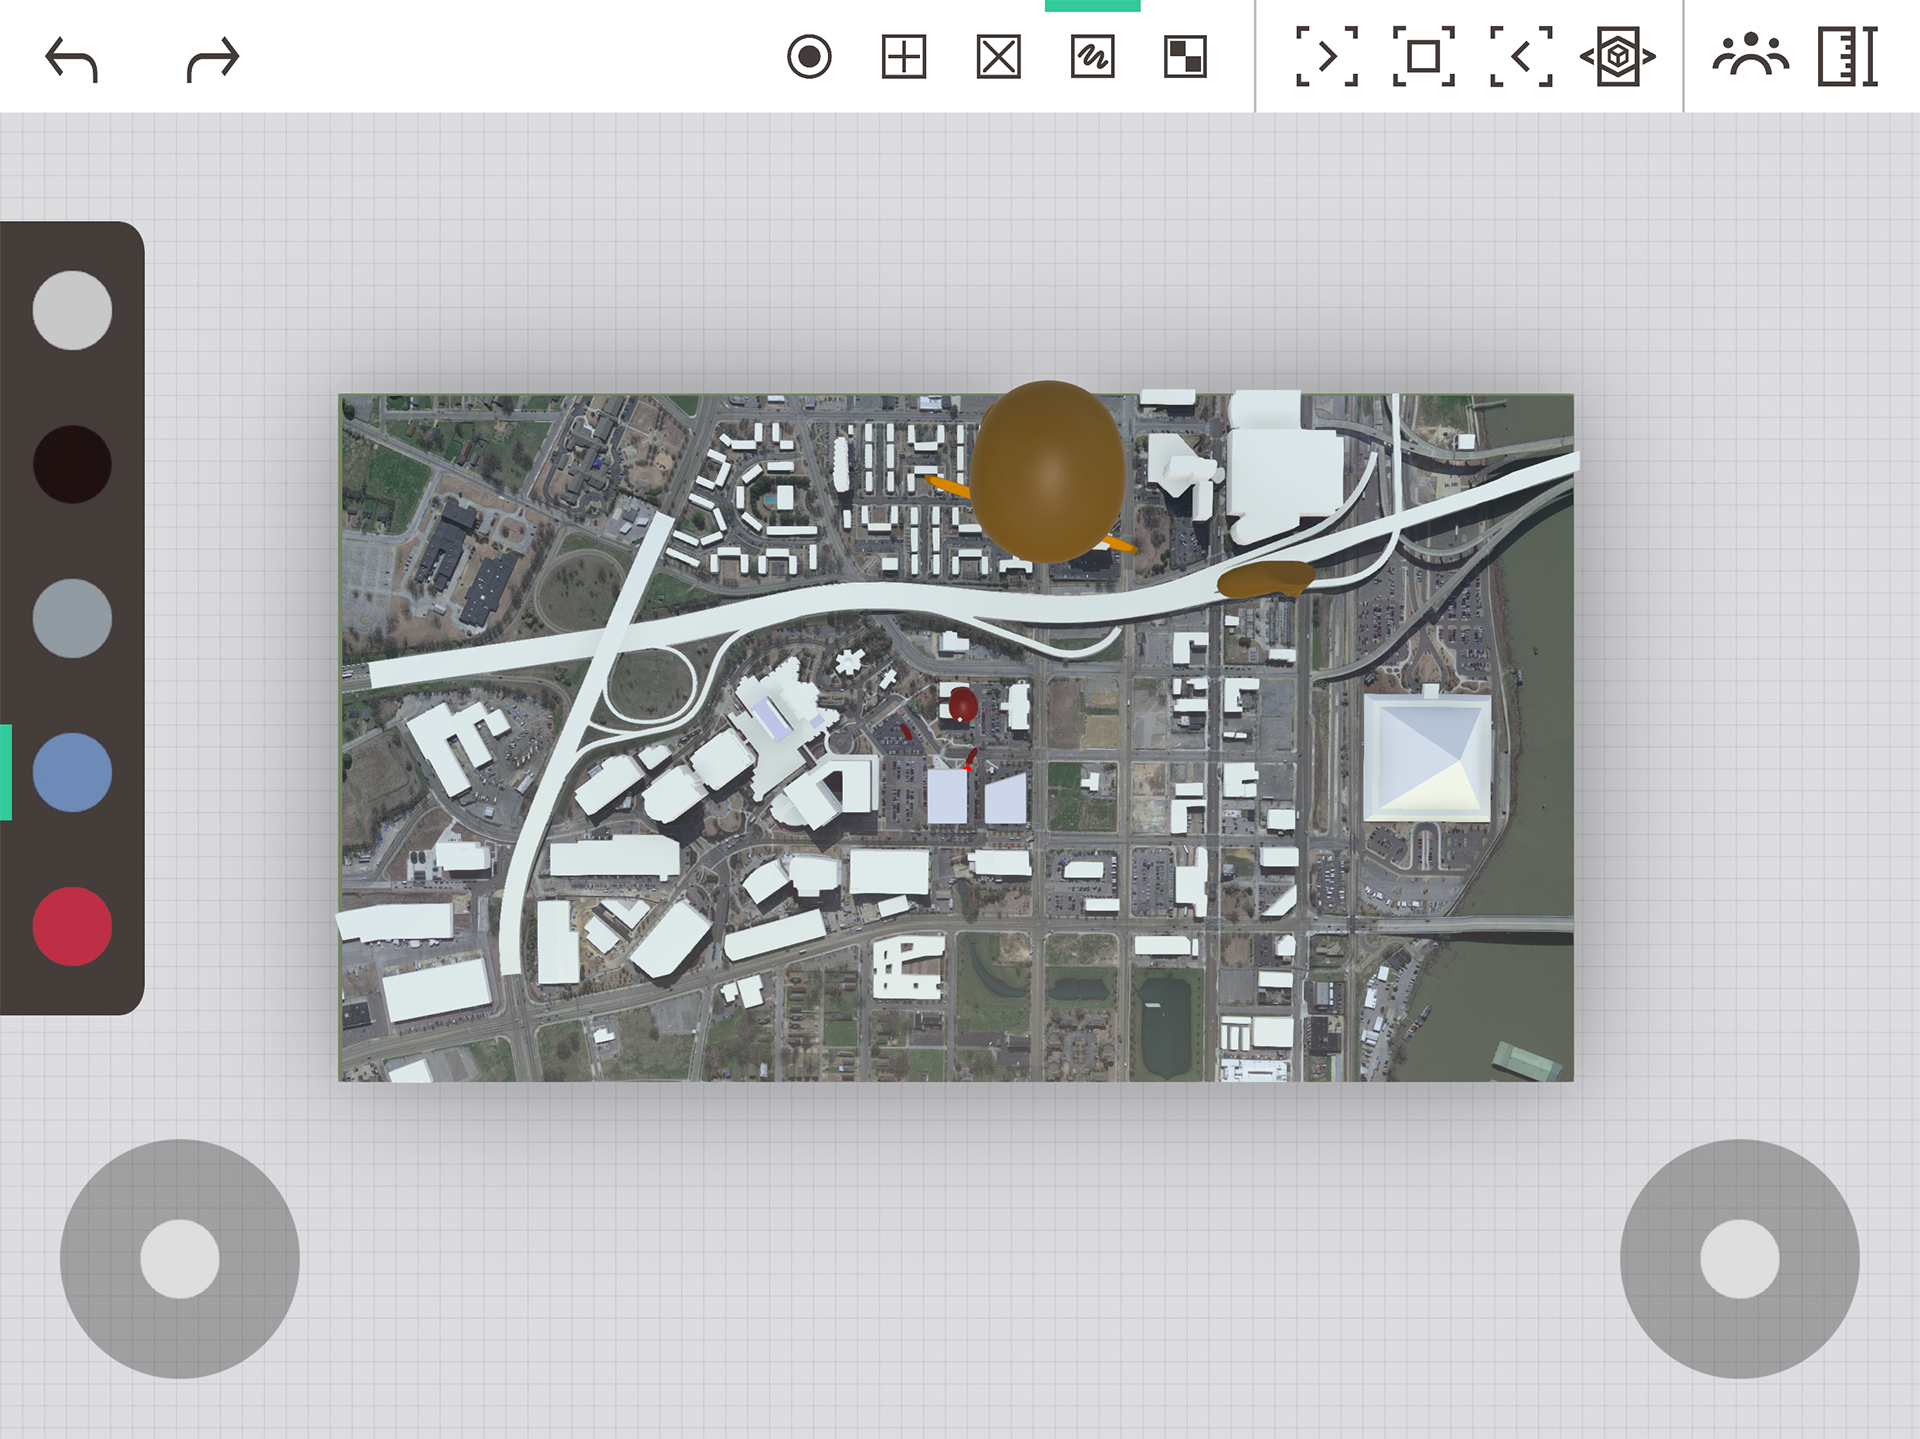Choose the red color swatch
The height and width of the screenshot is (1439, 1920).
(72, 926)
